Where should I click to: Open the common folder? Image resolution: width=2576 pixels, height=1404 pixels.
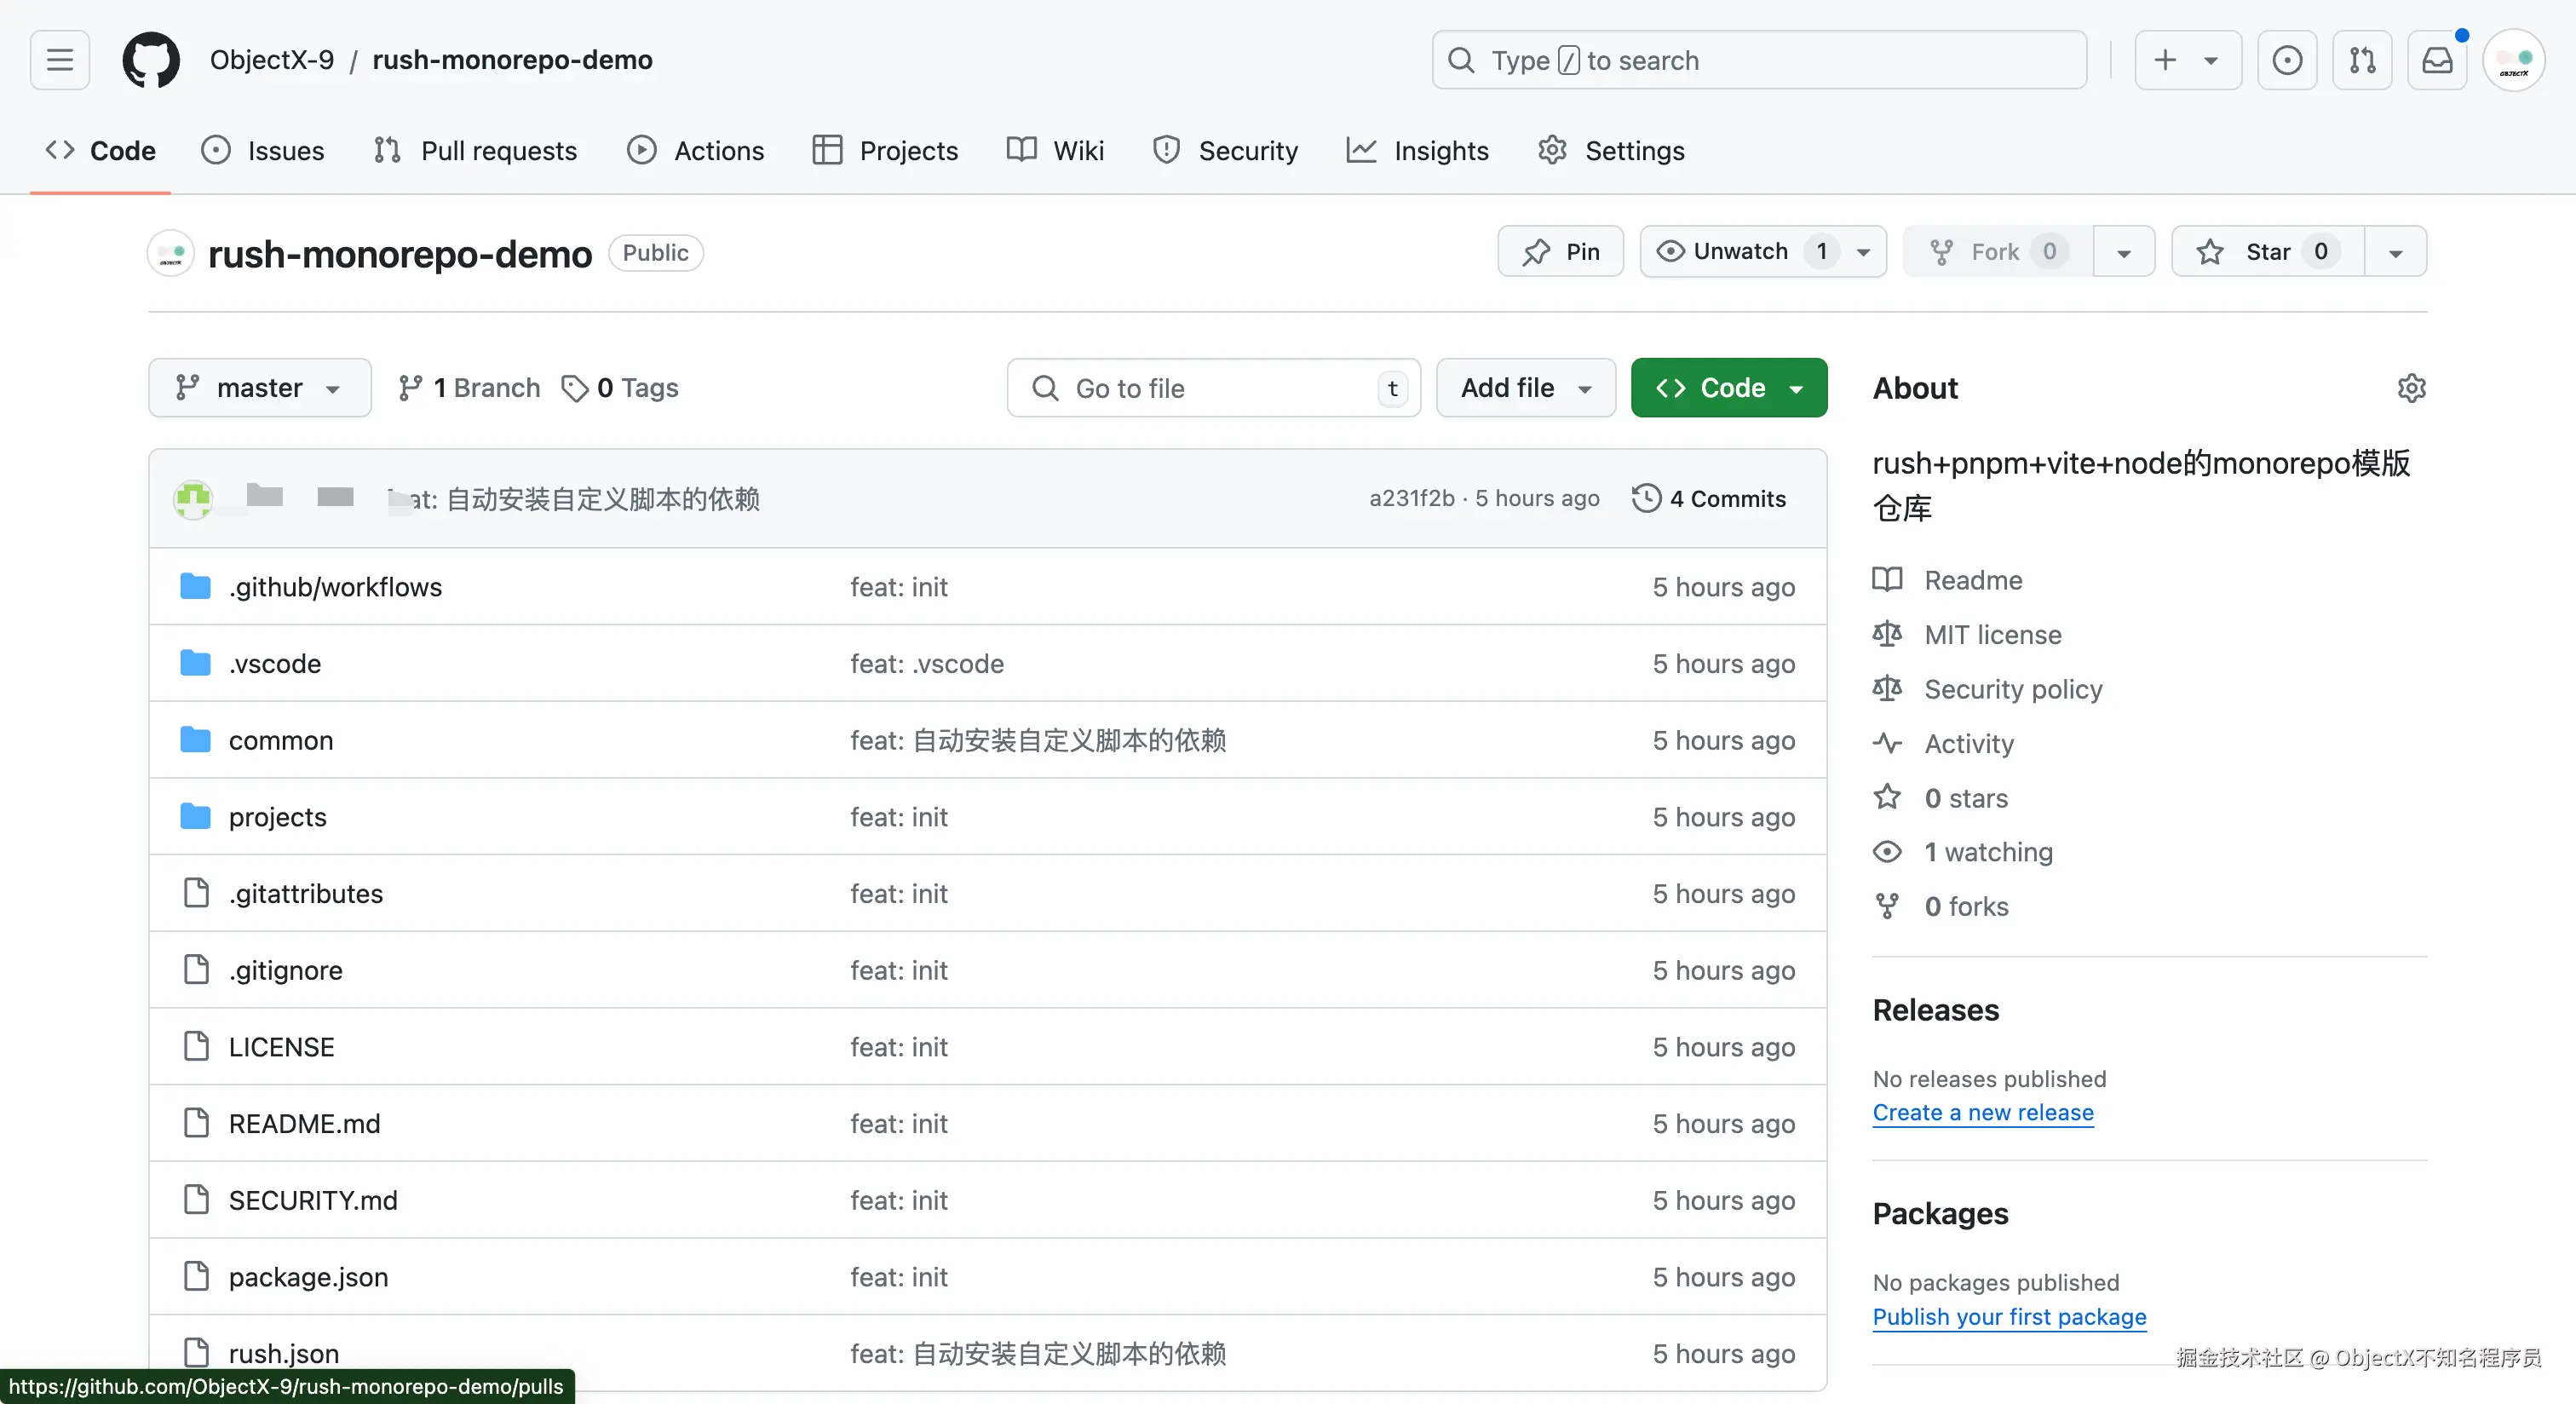coord(281,740)
